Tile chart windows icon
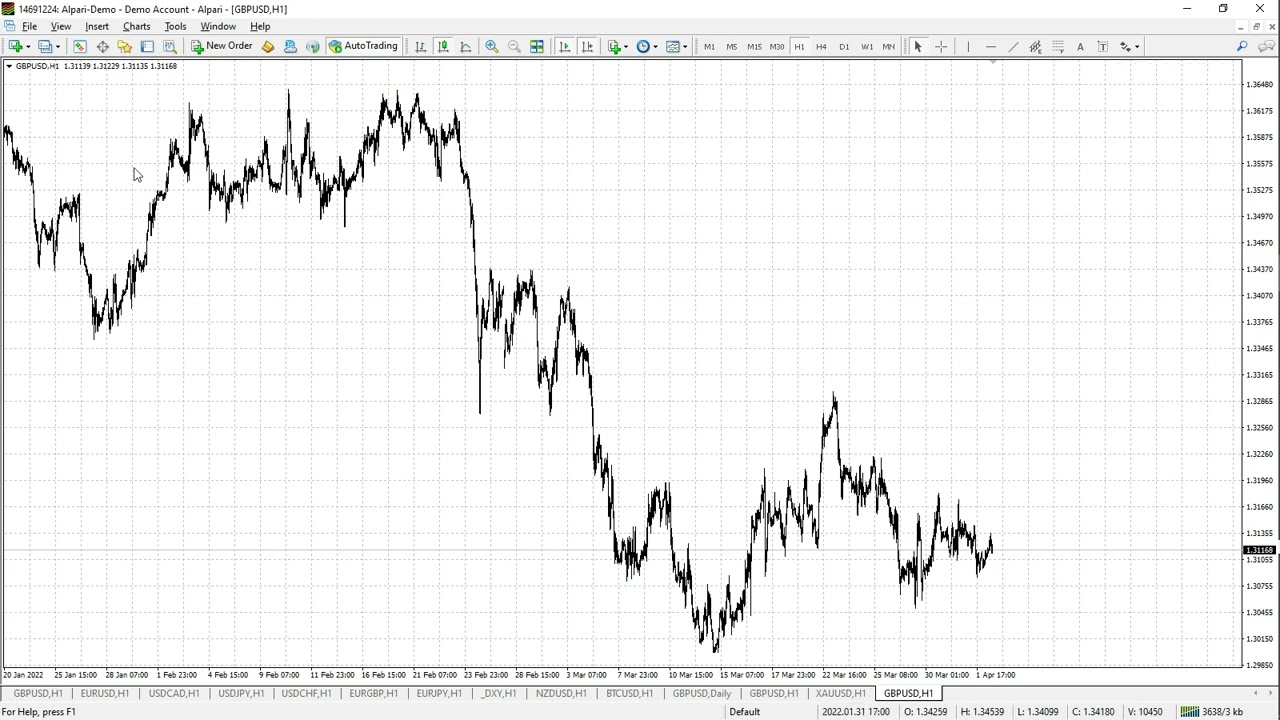Image resolution: width=1280 pixels, height=720 pixels. [x=537, y=46]
